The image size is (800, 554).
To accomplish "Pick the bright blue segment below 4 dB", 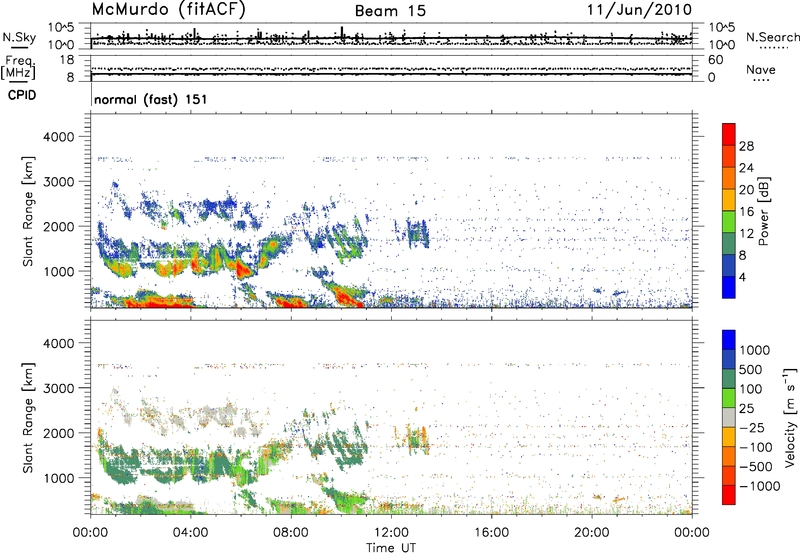I will click(729, 287).
